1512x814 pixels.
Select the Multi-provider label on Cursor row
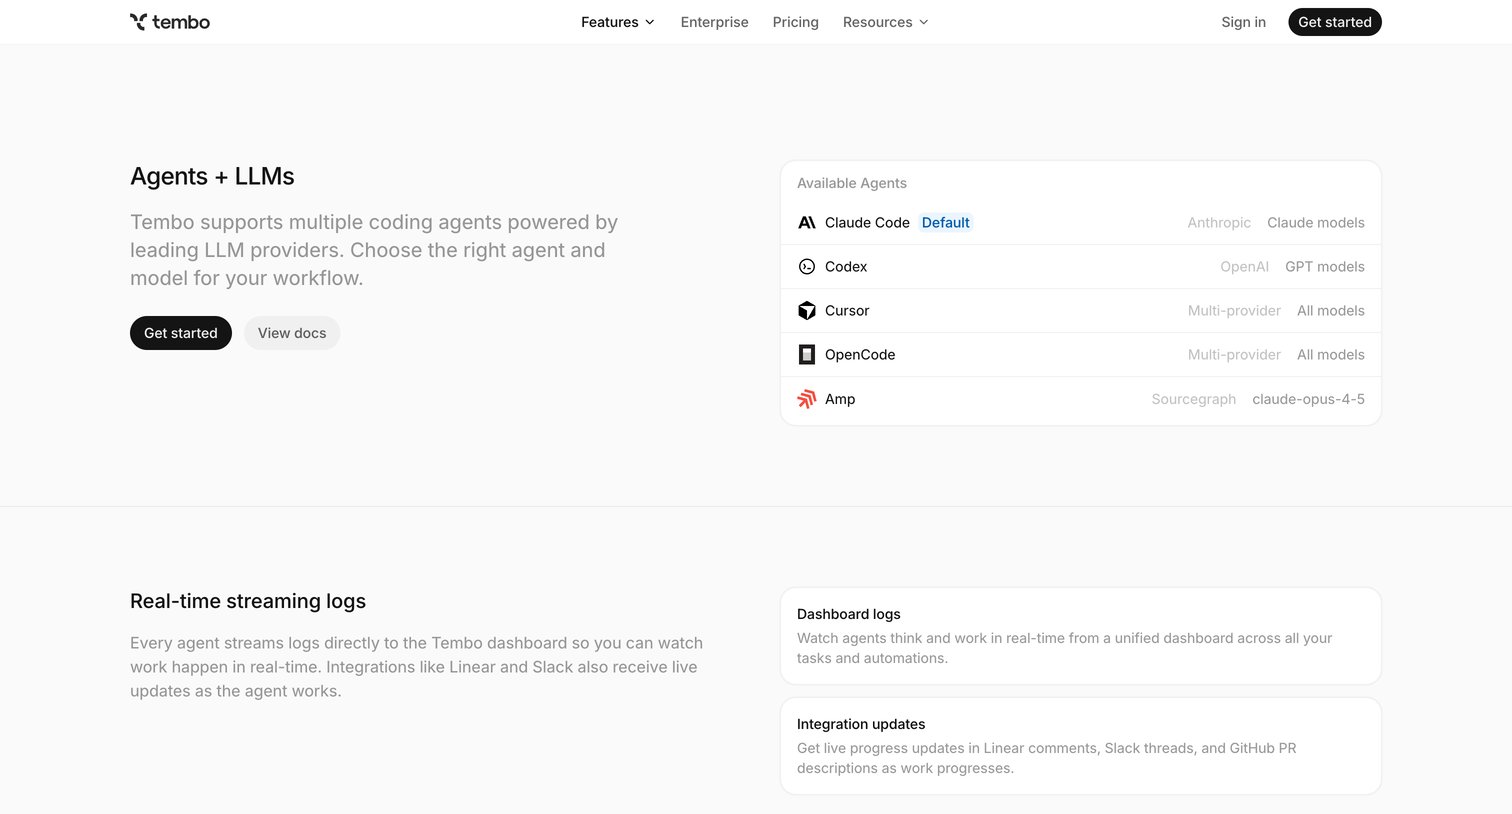coord(1234,311)
